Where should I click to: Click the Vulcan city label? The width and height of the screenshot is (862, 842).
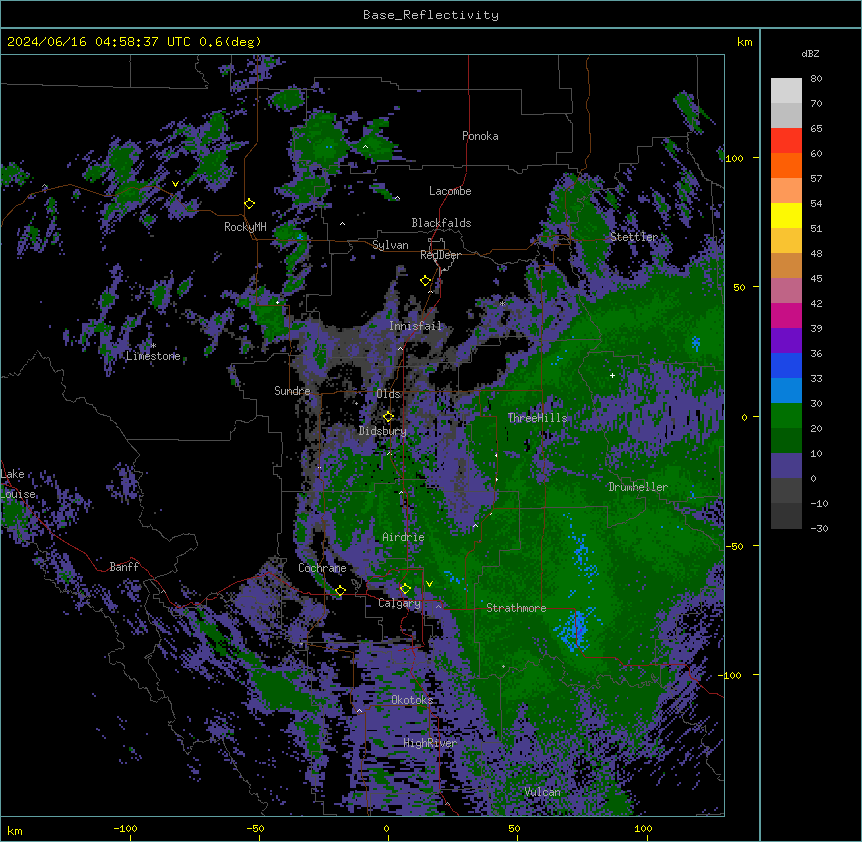[x=543, y=792]
